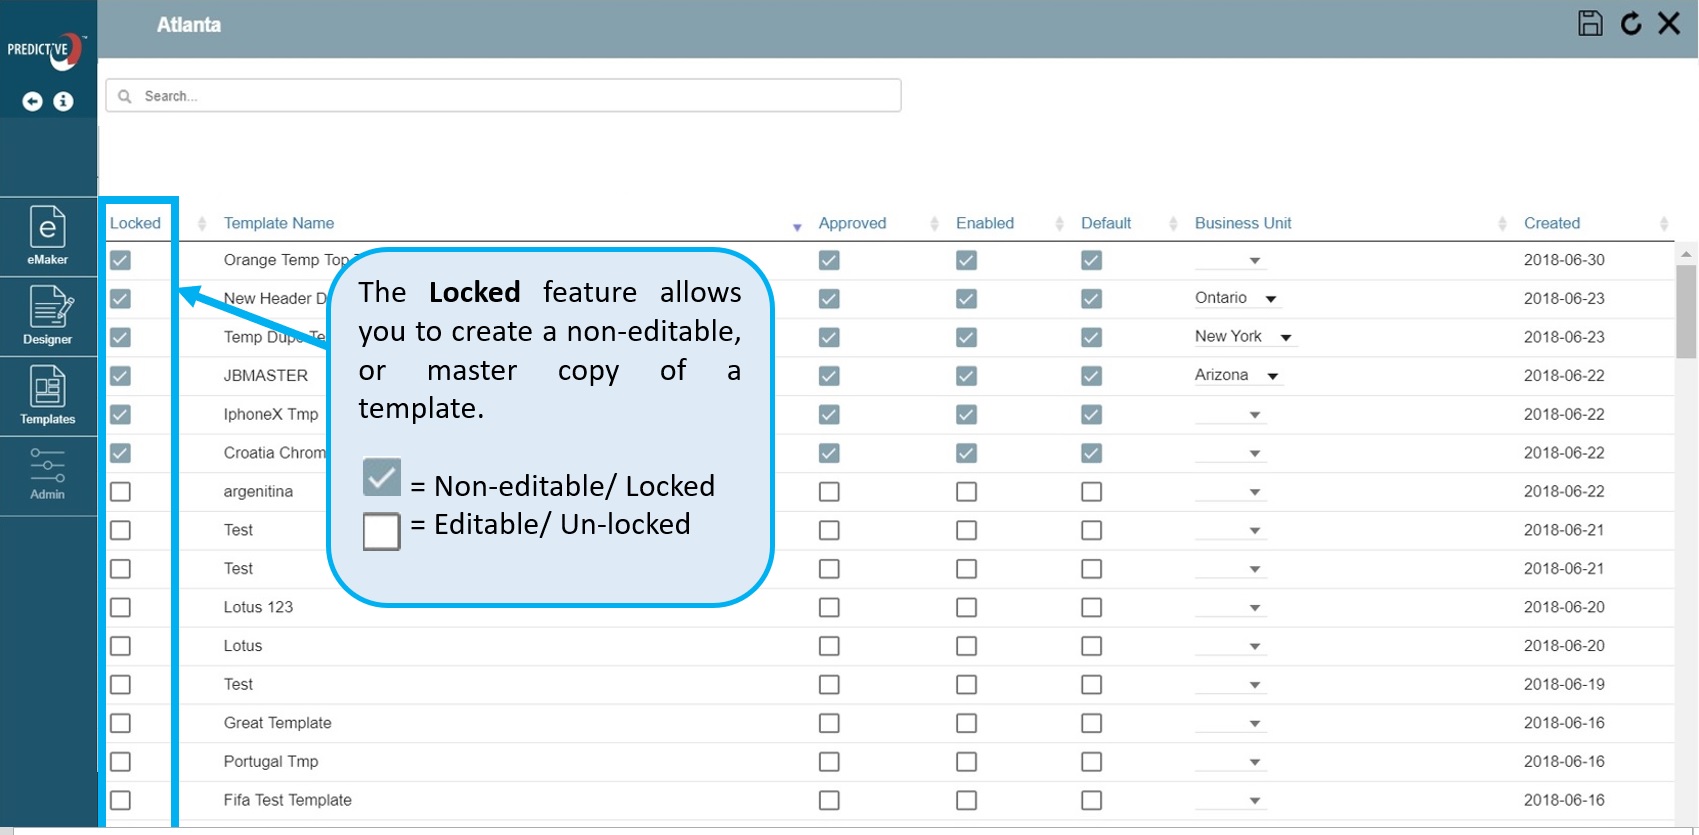The height and width of the screenshot is (835, 1699).
Task: Enable the Fifa Test Template checkbox
Action: [x=966, y=800]
